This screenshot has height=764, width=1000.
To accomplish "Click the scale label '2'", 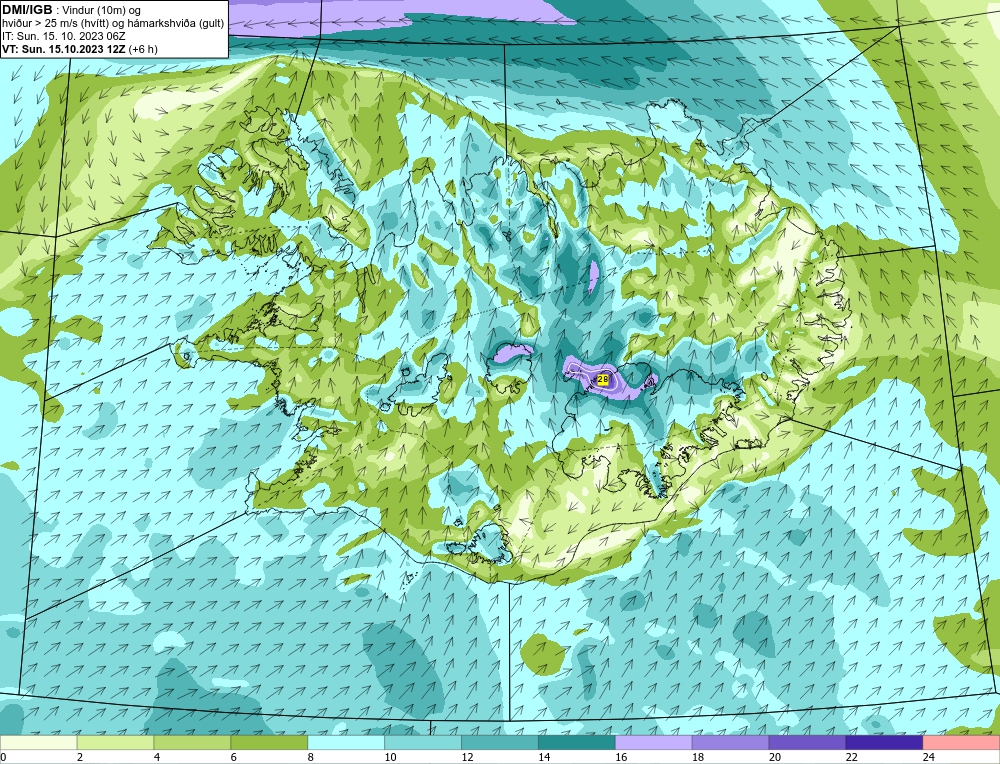I will 80,757.
